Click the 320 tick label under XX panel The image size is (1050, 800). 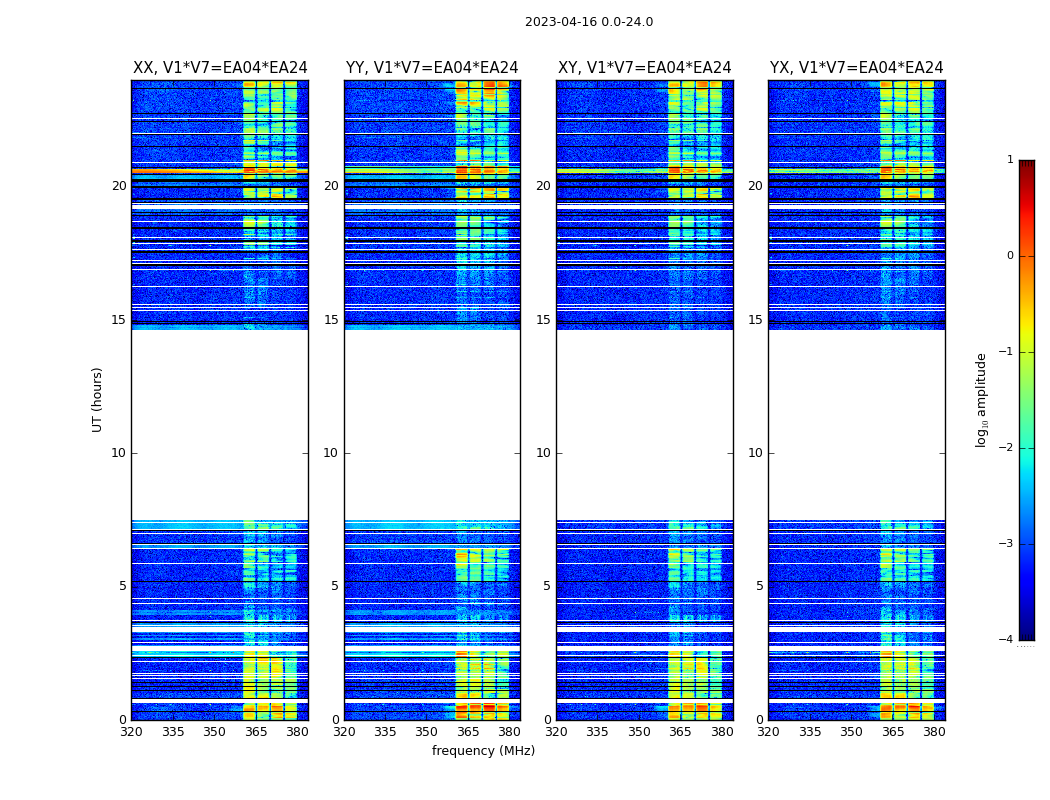(x=131, y=732)
